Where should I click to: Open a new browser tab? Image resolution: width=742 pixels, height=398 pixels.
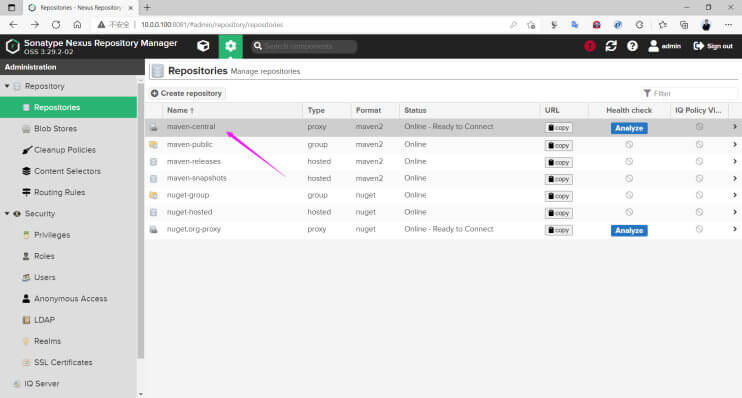point(147,8)
